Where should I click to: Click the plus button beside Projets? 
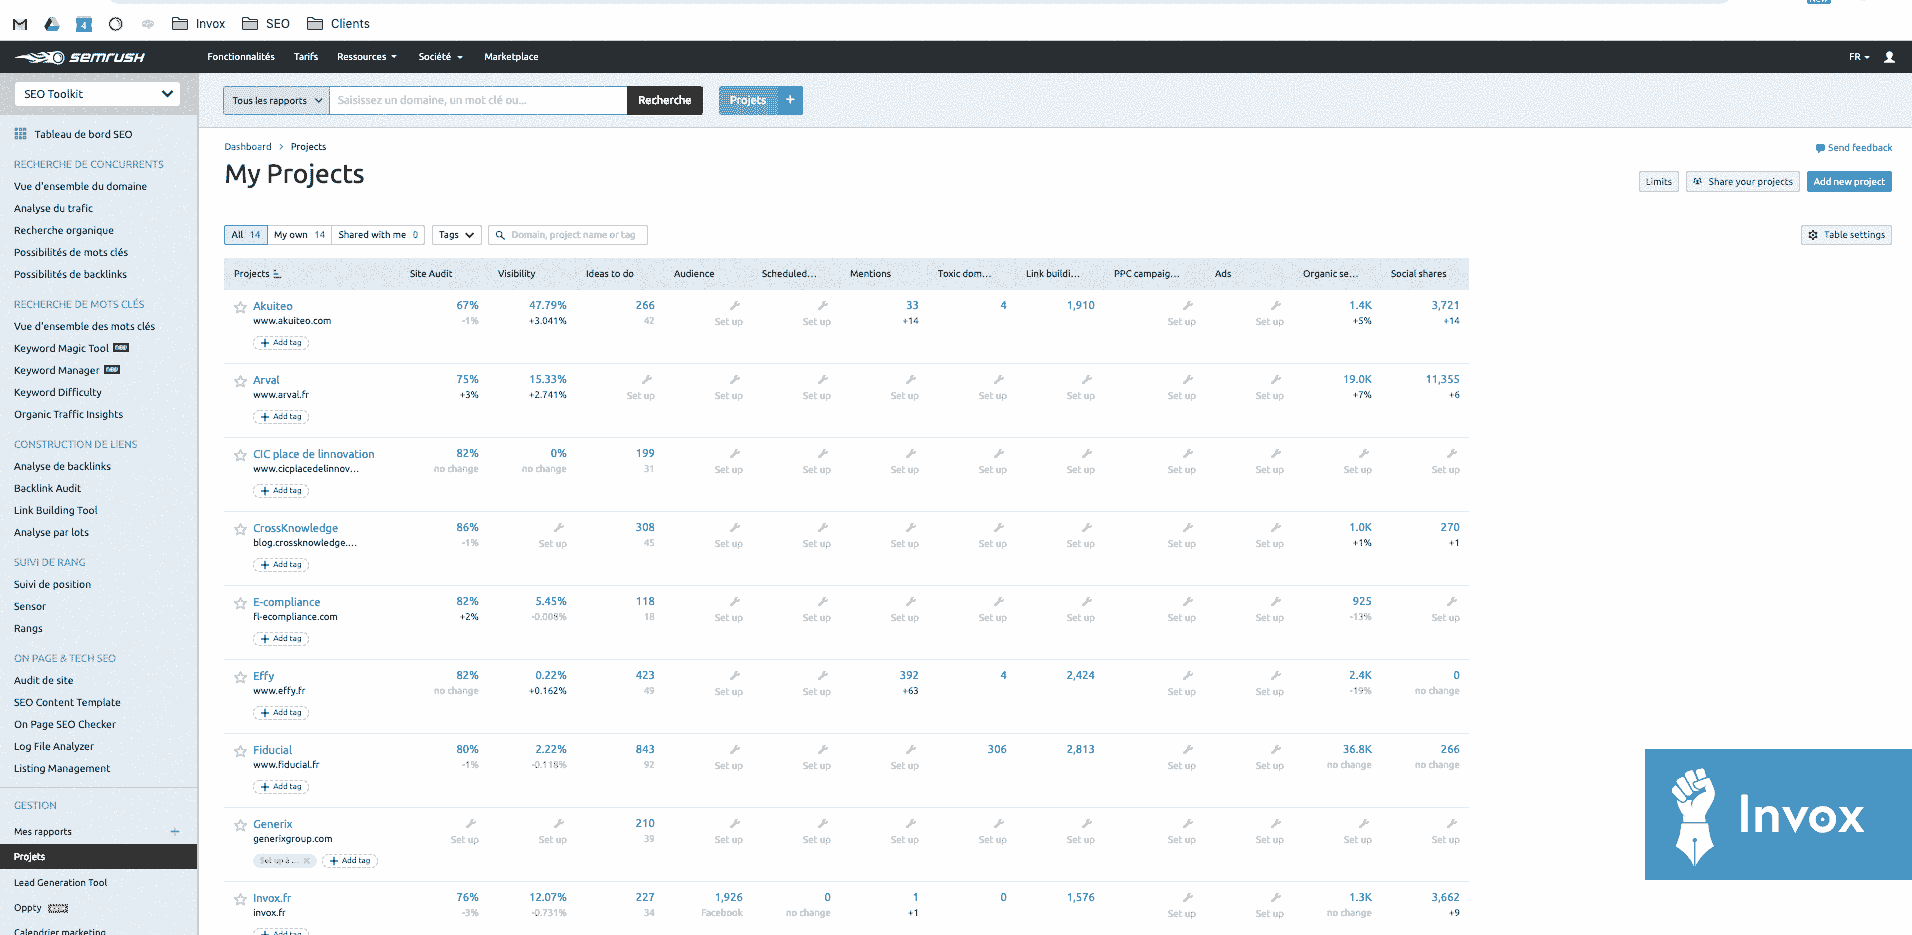(790, 100)
